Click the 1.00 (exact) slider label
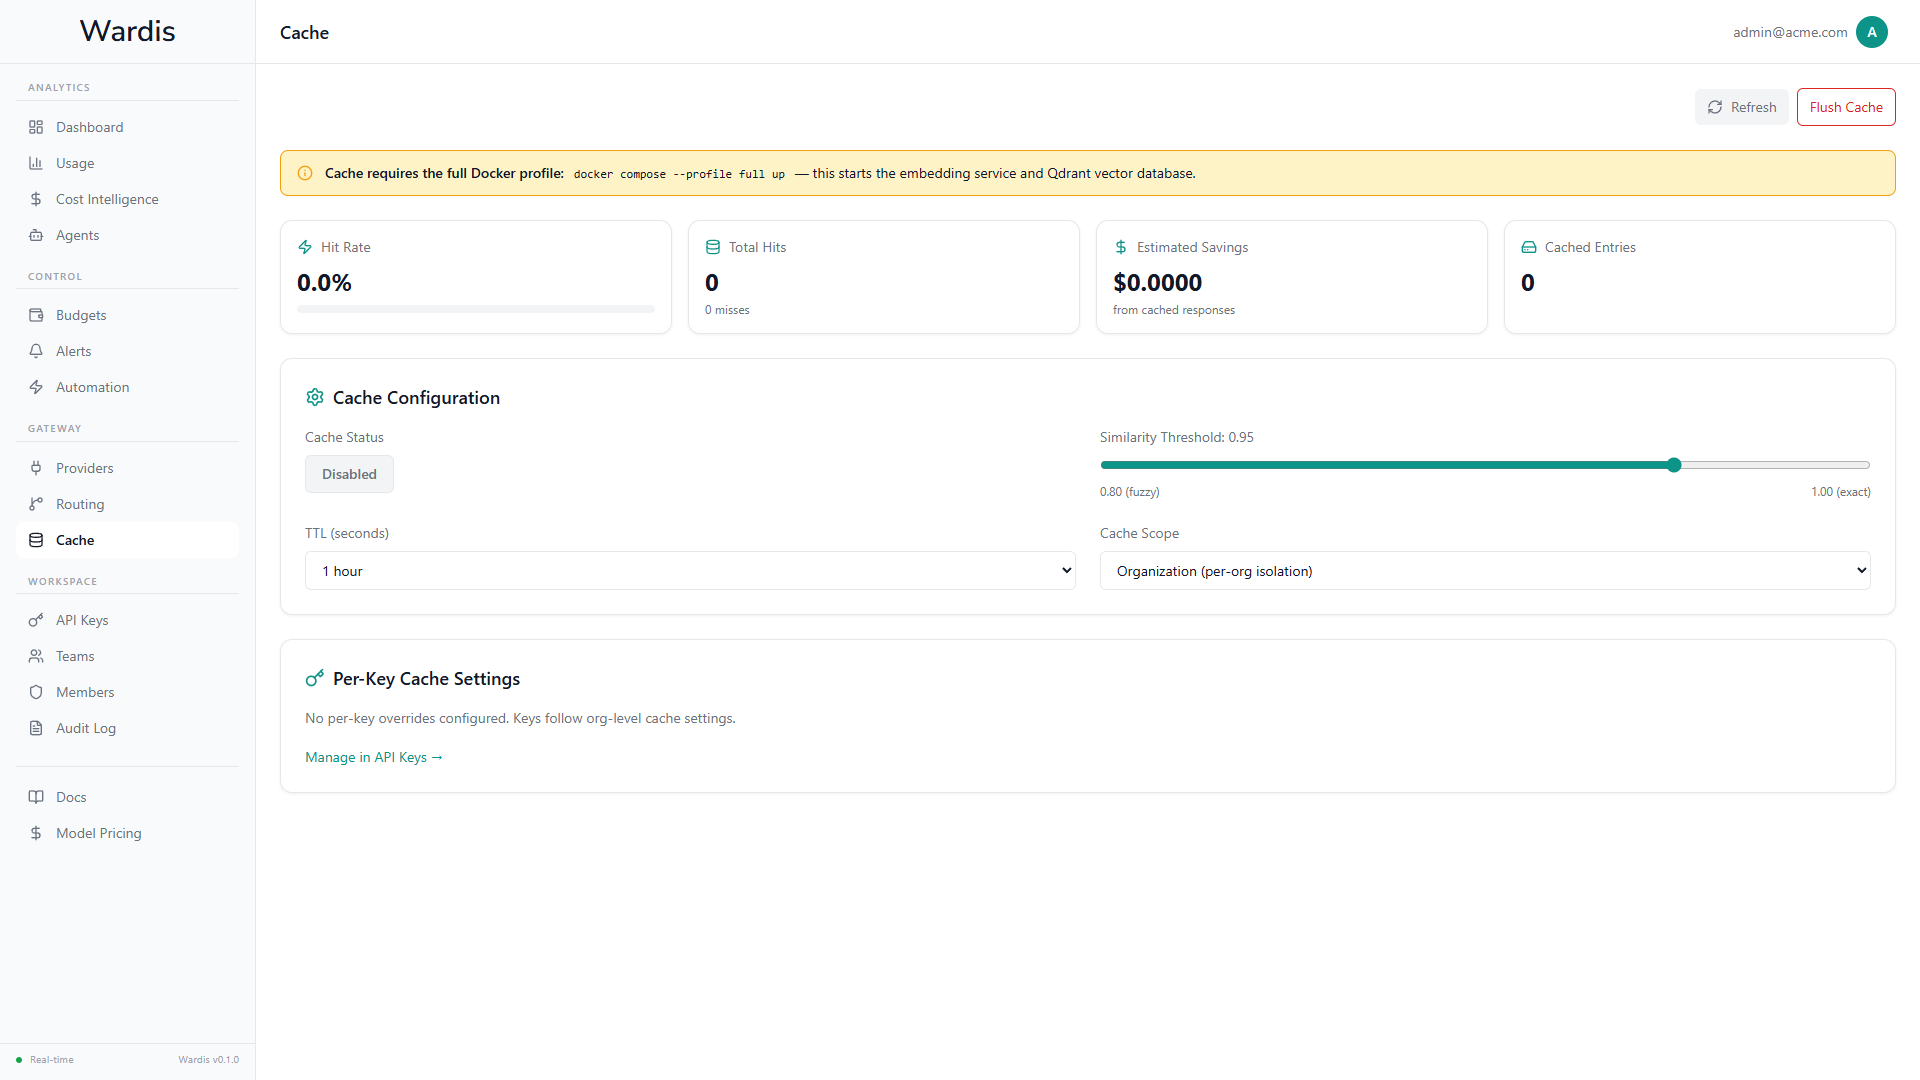 pos(1841,492)
